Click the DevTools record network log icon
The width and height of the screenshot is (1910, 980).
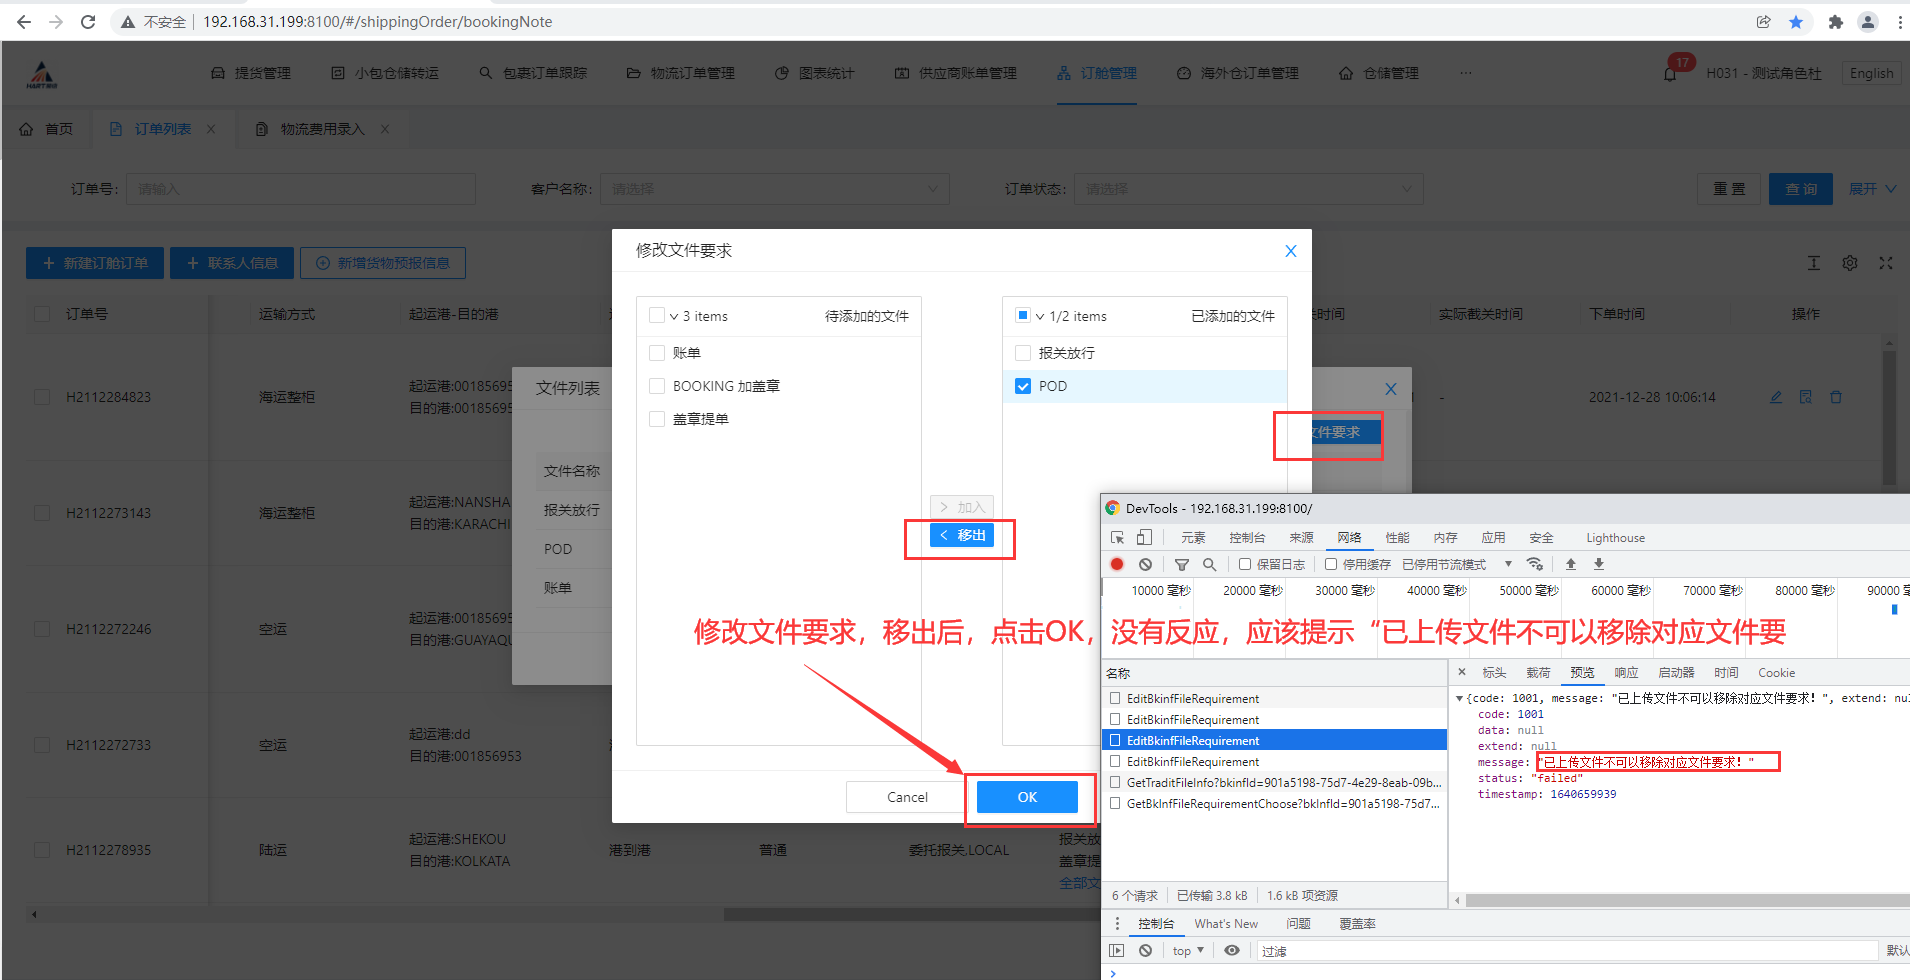[1117, 564]
